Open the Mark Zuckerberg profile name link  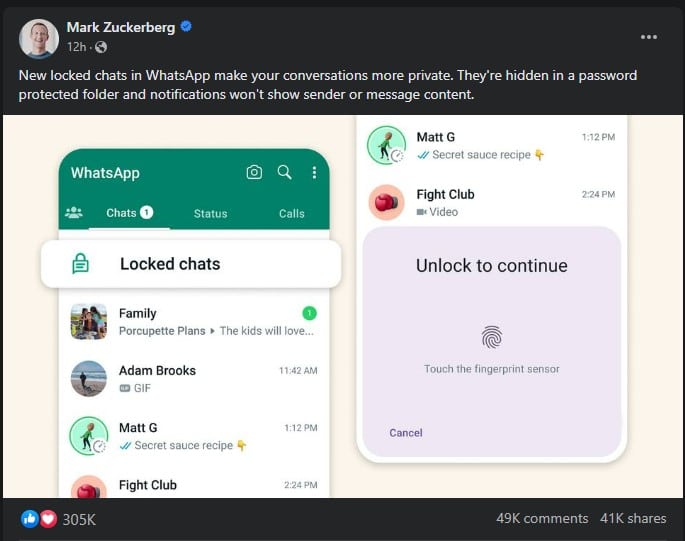[x=121, y=27]
